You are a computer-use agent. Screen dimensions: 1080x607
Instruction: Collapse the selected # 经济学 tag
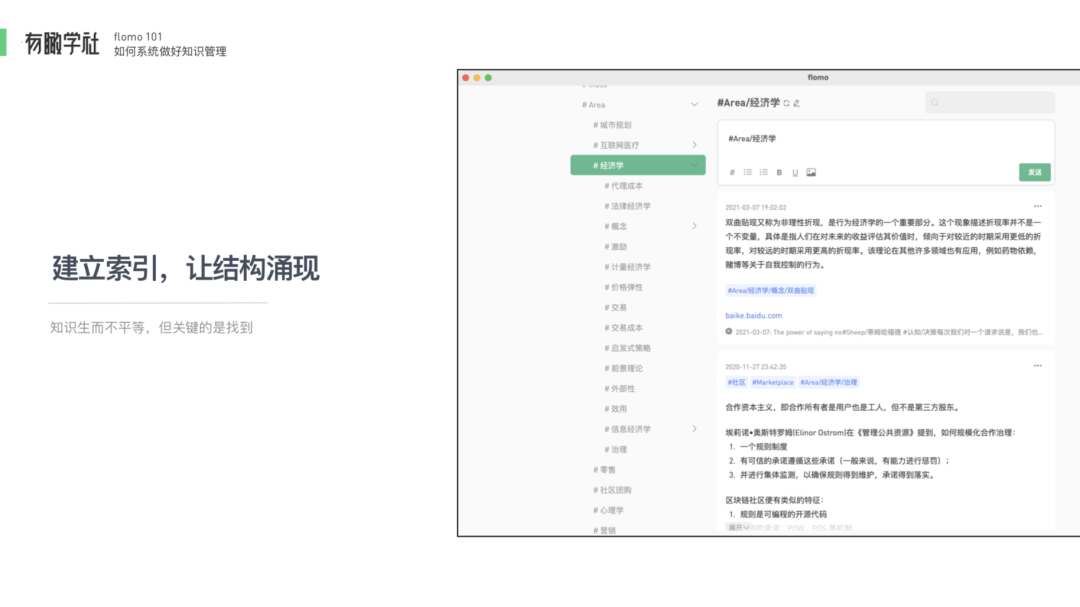[x=694, y=165]
